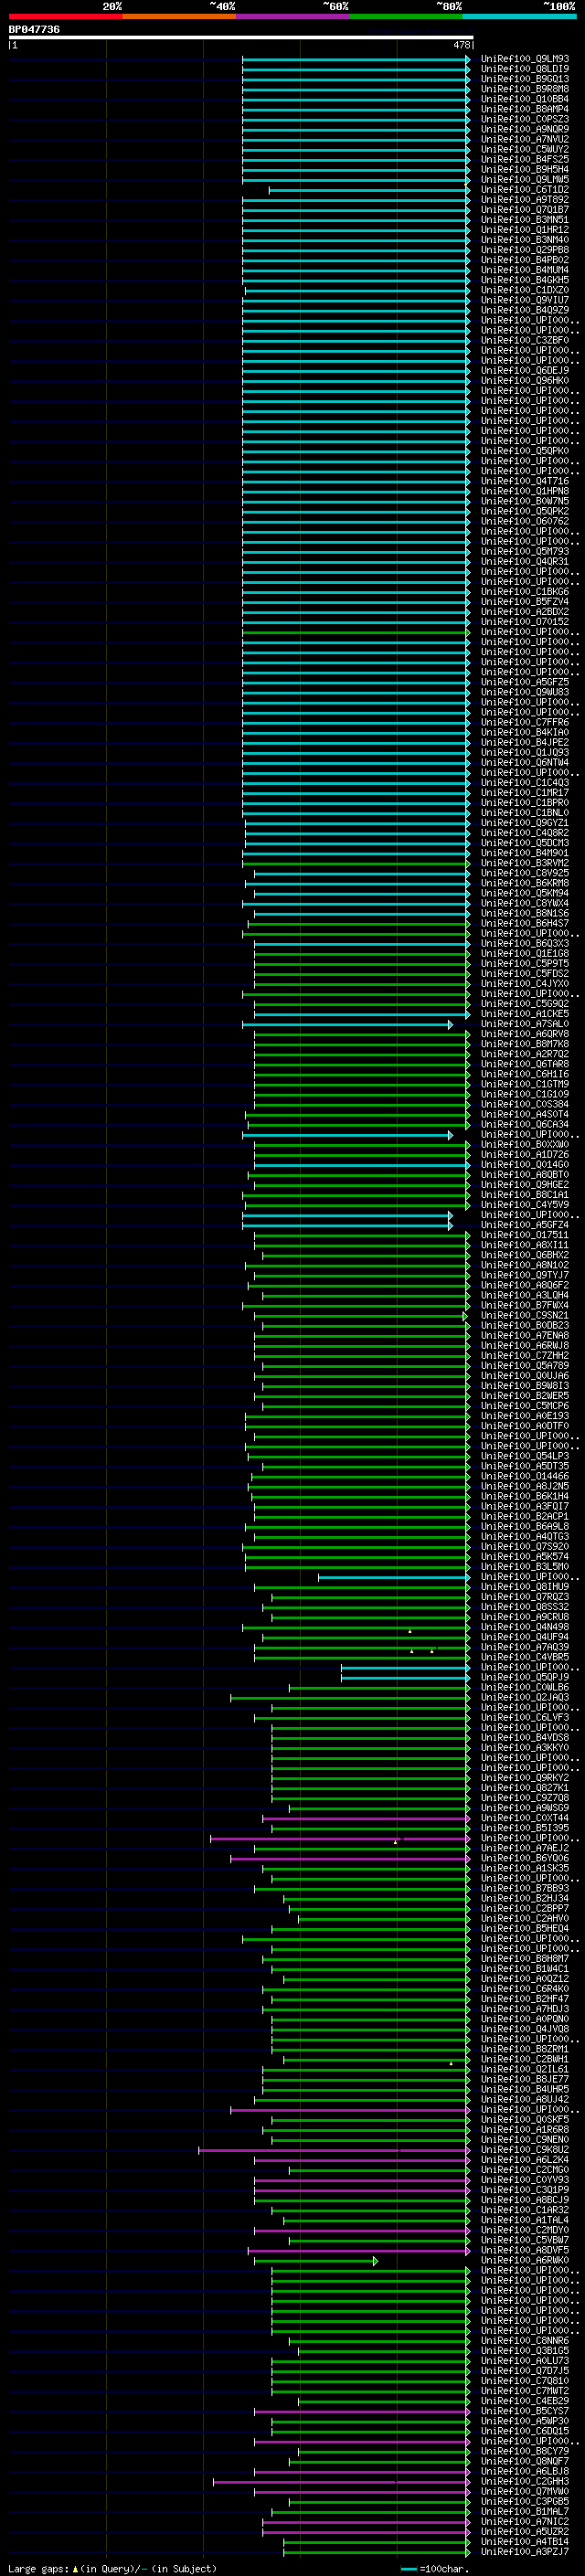Select hit UniRef100_Q9LM93
This screenshot has height=2576, width=585.
(525, 59)
